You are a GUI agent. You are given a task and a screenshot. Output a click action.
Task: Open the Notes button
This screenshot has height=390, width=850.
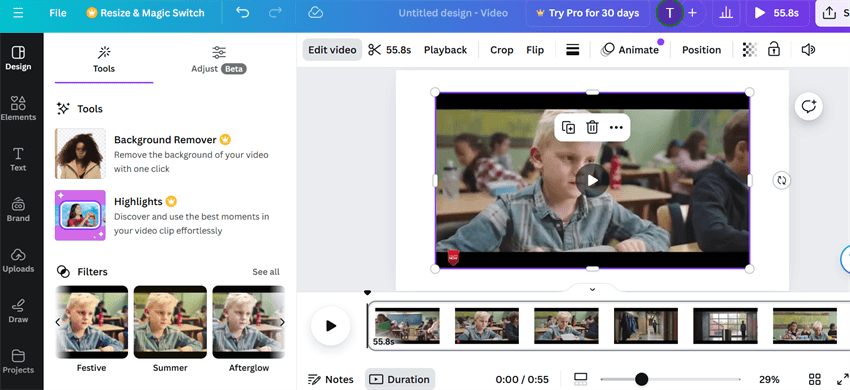(331, 379)
